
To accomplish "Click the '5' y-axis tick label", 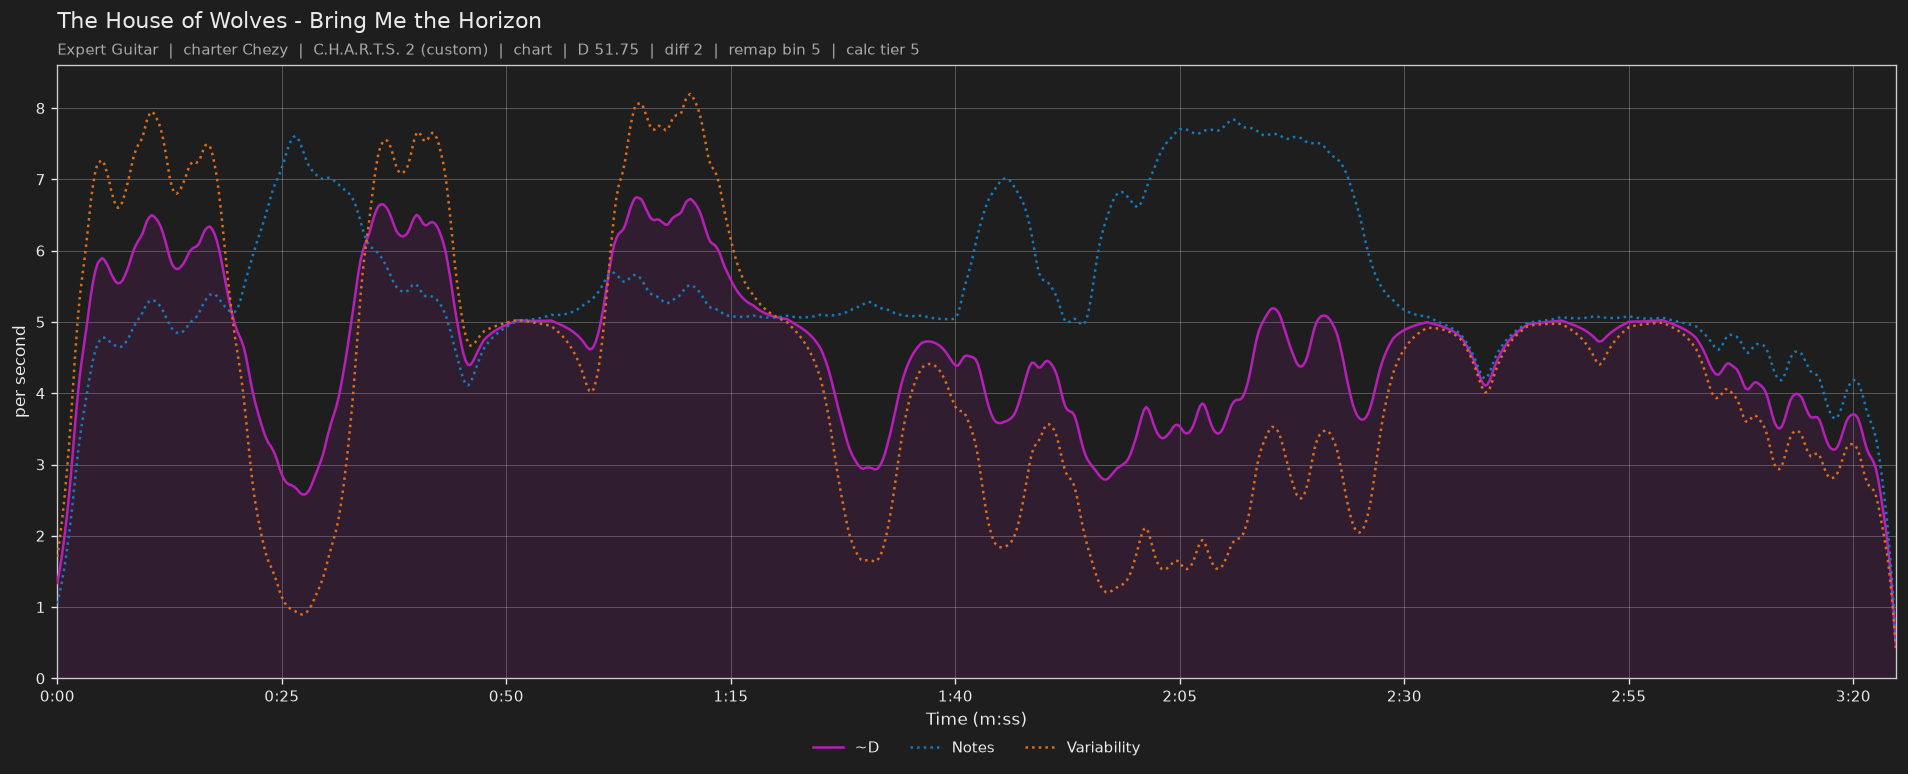I will pos(41,322).
